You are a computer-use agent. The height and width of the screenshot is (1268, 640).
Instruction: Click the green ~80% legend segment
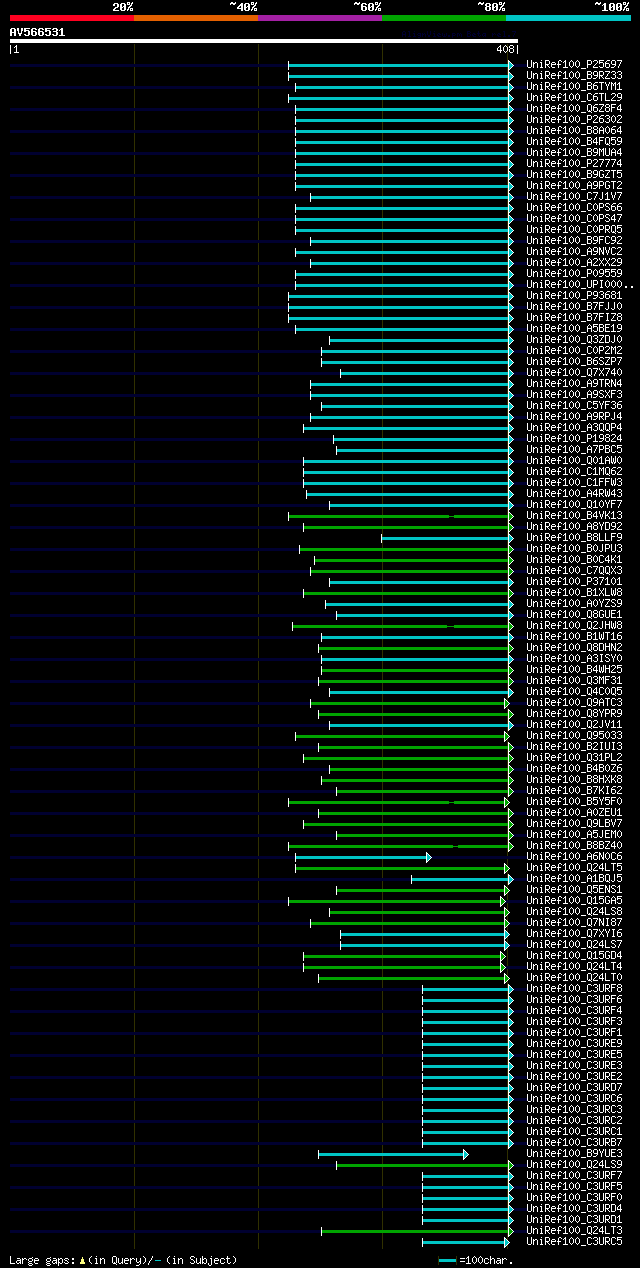[444, 17]
